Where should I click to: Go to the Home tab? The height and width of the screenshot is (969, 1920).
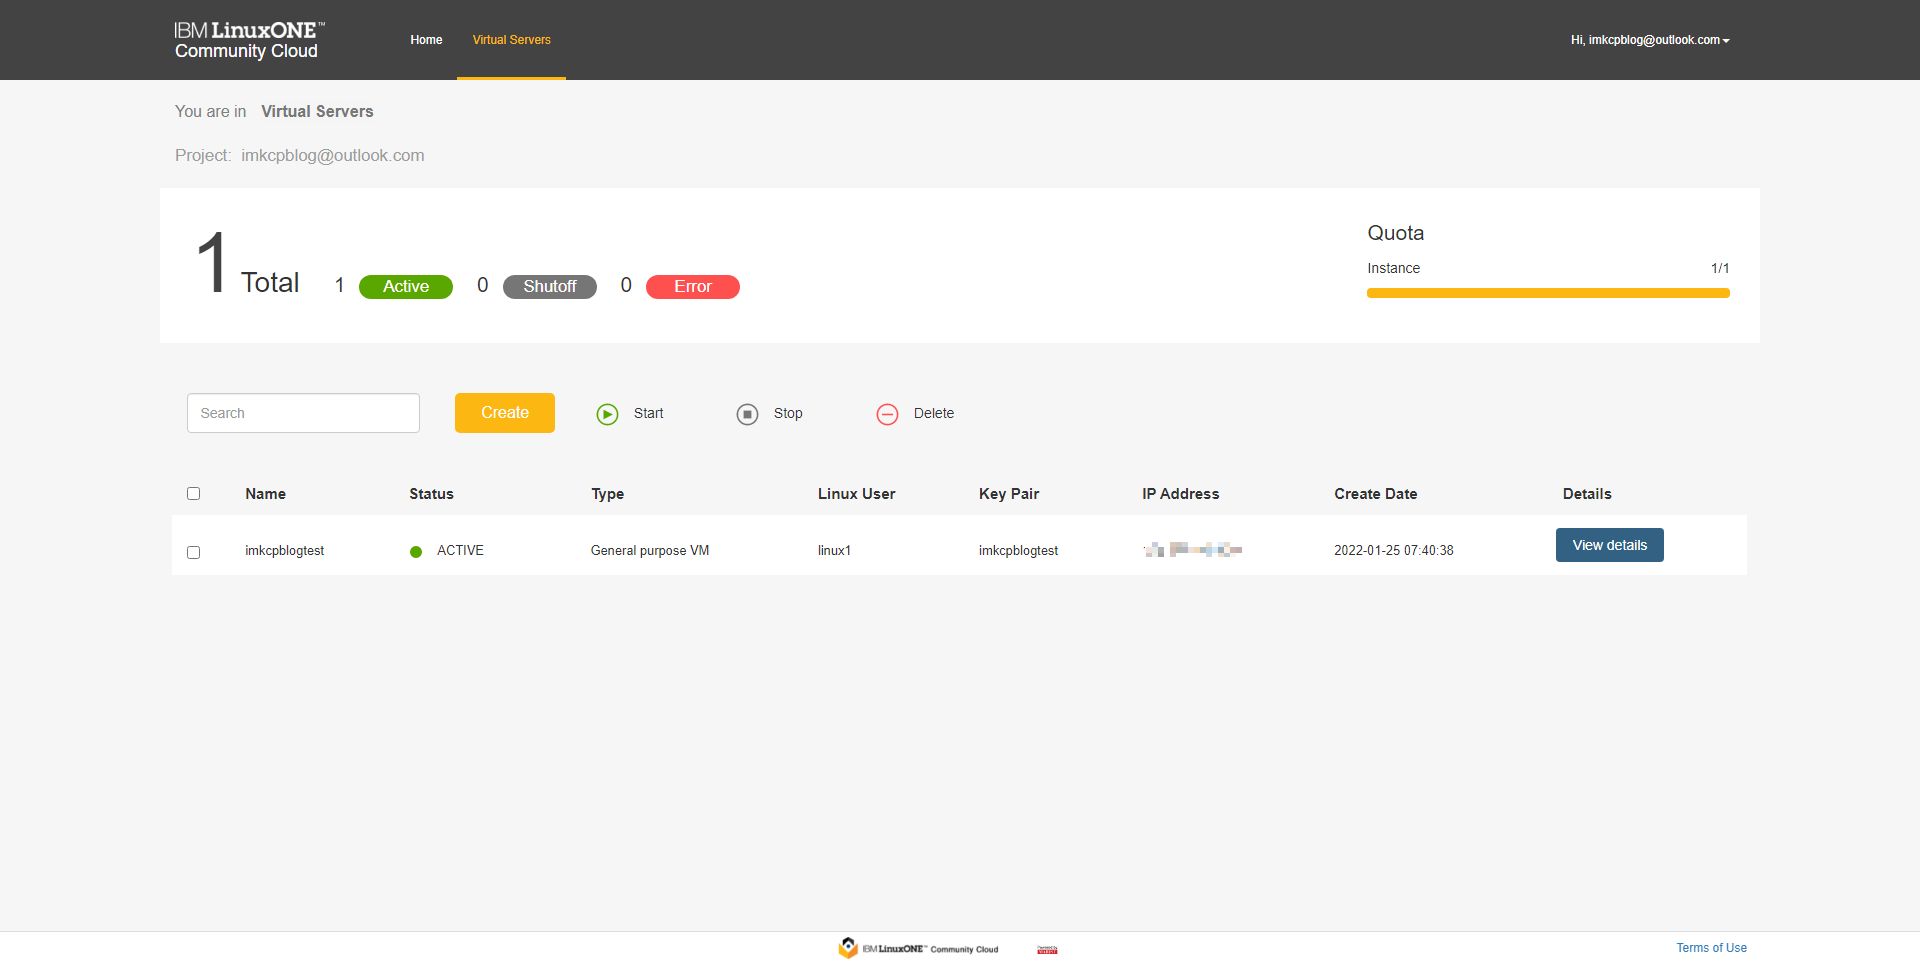426,40
